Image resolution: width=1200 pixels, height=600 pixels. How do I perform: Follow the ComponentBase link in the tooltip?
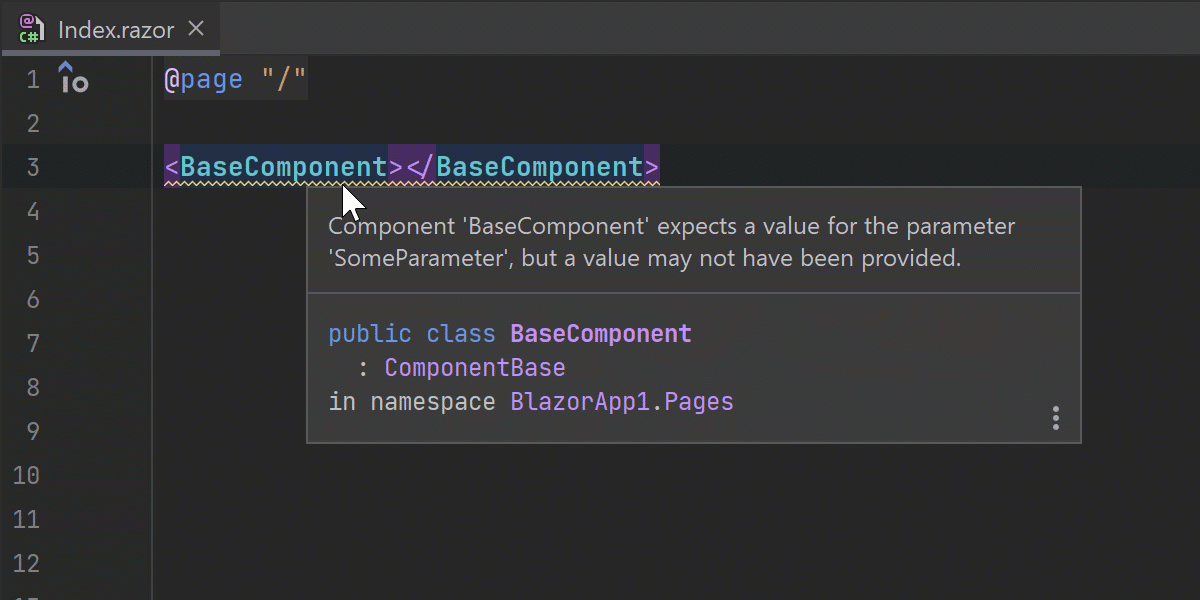pyautogui.click(x=475, y=368)
